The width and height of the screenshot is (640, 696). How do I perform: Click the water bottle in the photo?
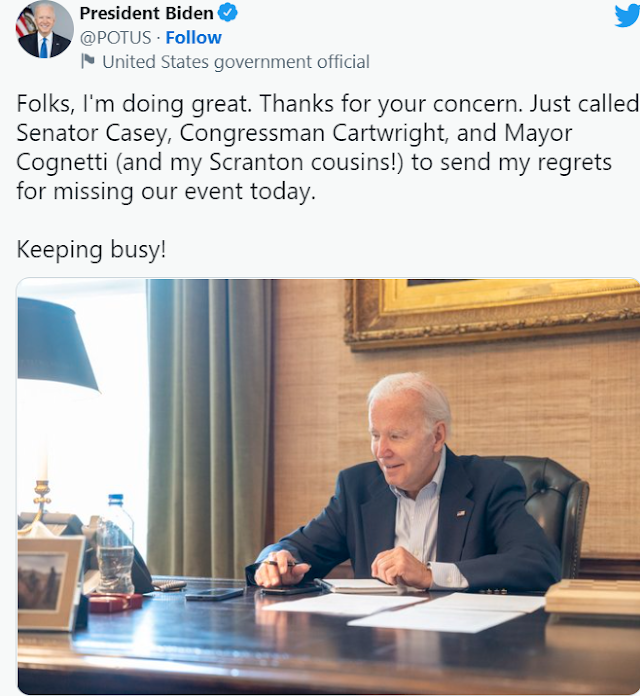point(115,544)
